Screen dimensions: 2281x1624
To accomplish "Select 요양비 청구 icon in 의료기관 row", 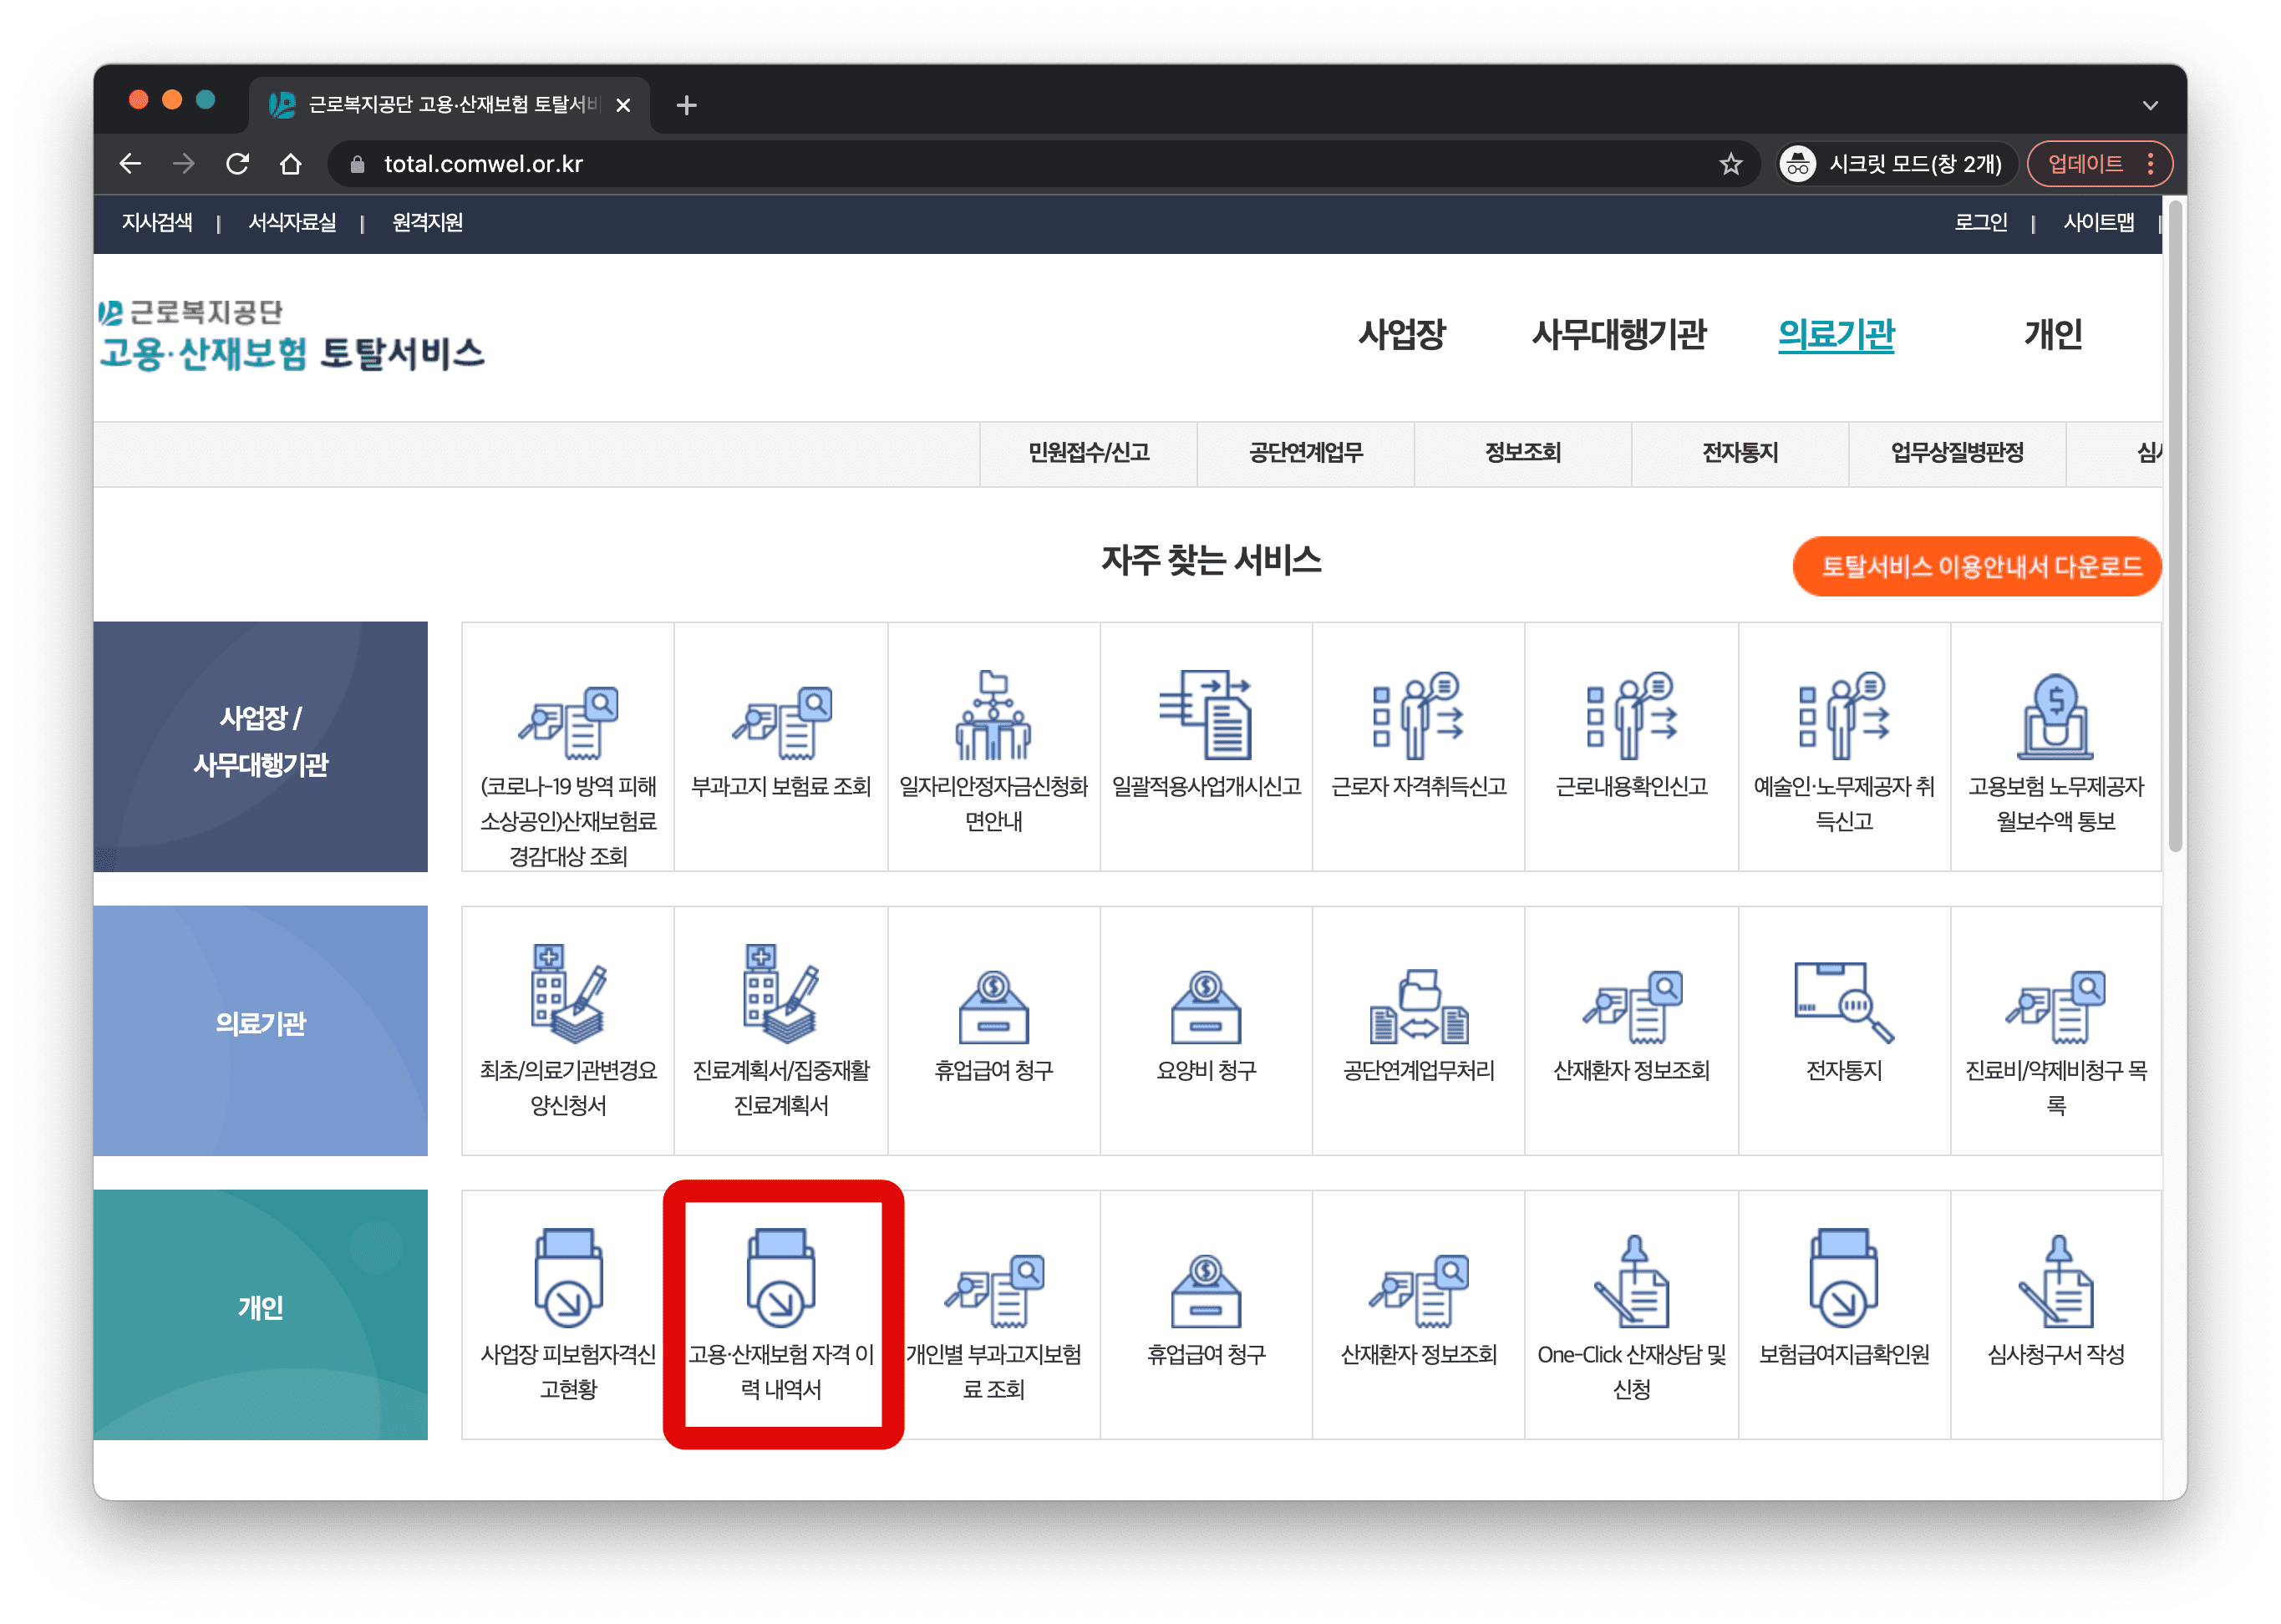I will coord(1206,1008).
